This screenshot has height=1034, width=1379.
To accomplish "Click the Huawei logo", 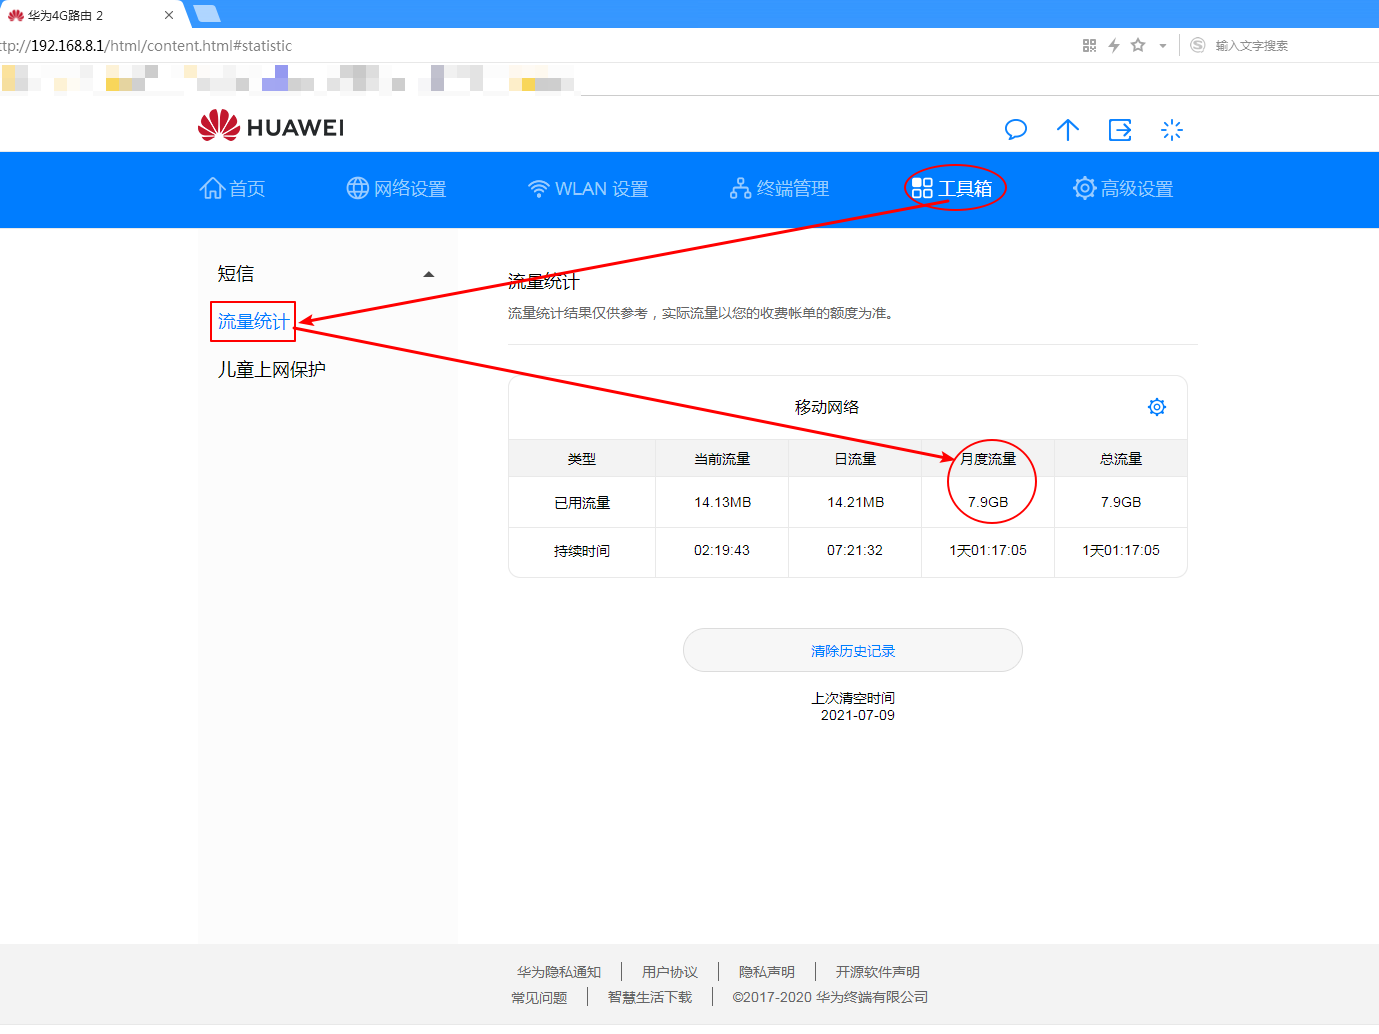I will [271, 127].
